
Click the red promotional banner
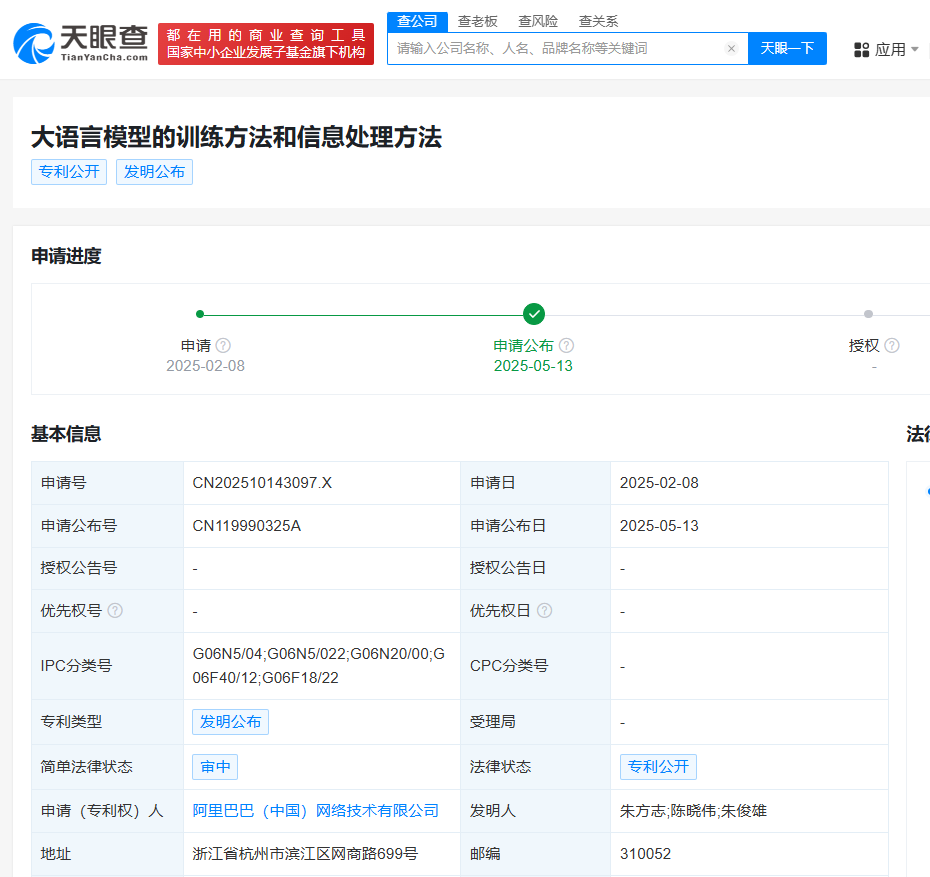[x=265, y=44]
